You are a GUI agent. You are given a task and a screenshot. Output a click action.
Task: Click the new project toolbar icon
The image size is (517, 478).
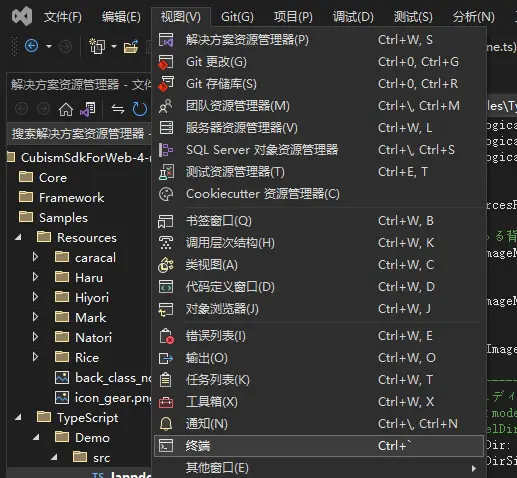point(97,46)
